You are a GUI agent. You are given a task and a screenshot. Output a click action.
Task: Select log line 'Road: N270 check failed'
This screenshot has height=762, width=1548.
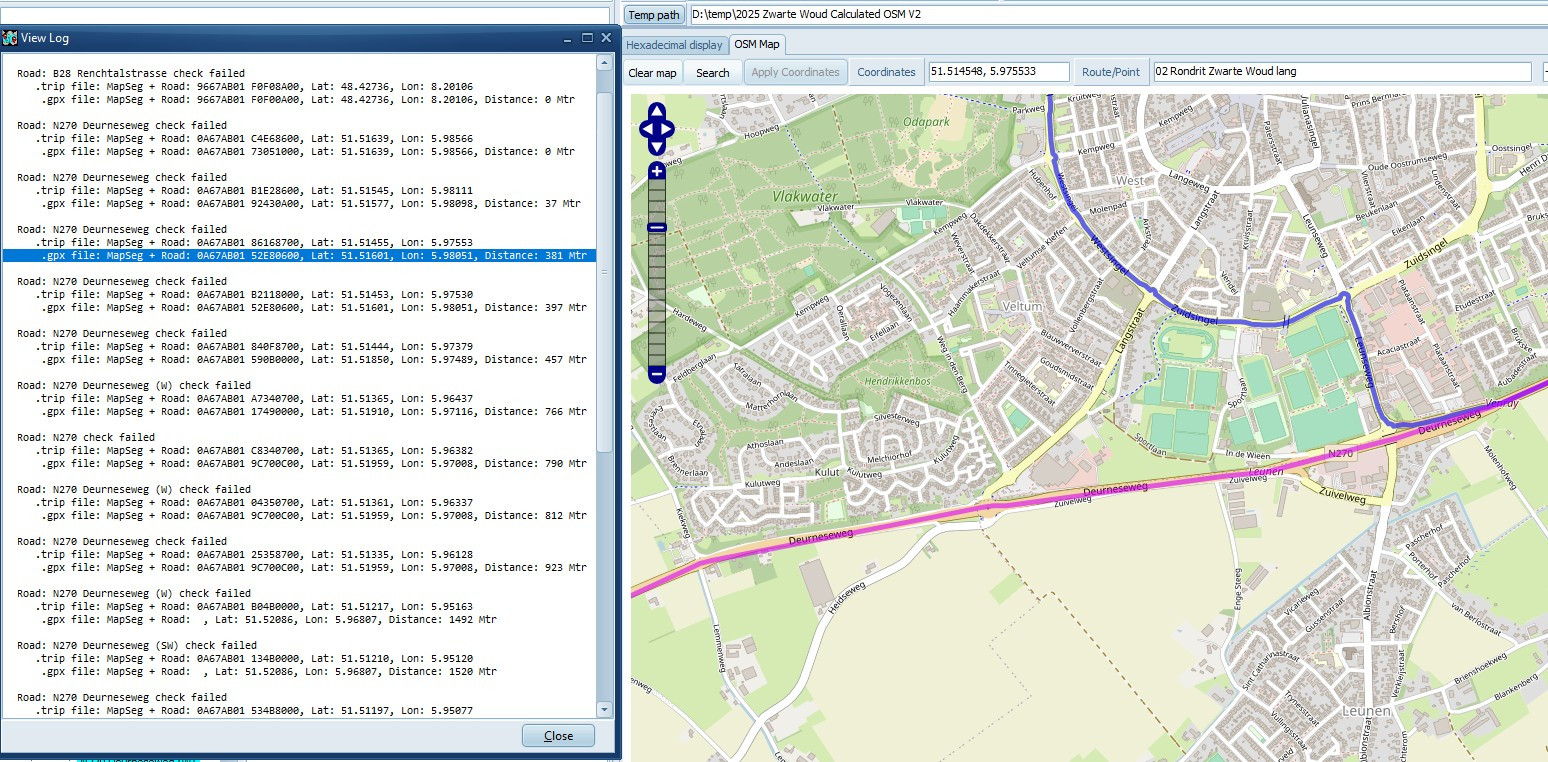[x=86, y=438]
